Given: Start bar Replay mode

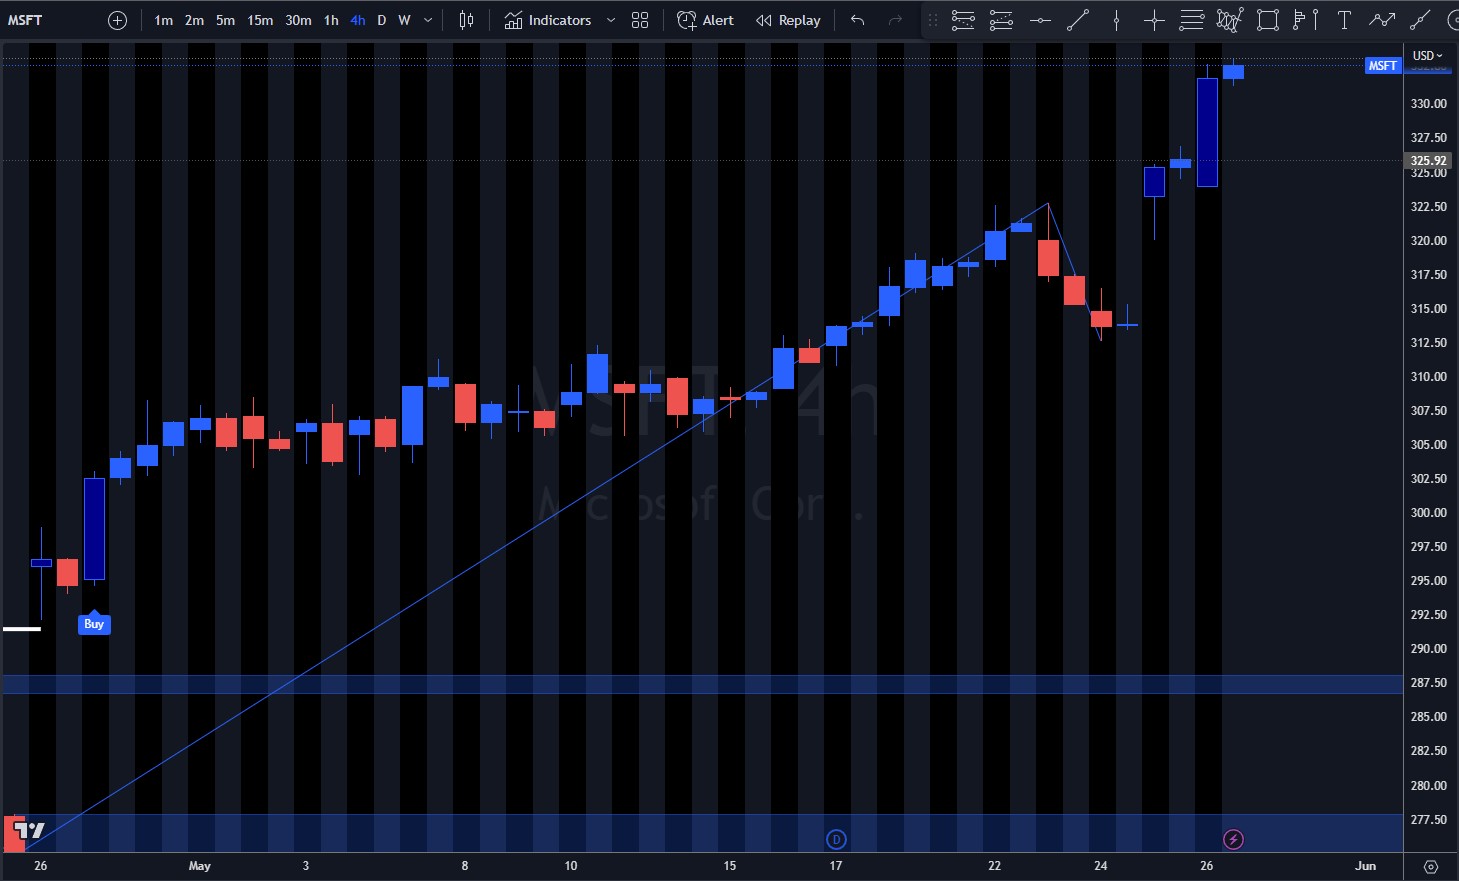Looking at the screenshot, I should click(x=788, y=20).
